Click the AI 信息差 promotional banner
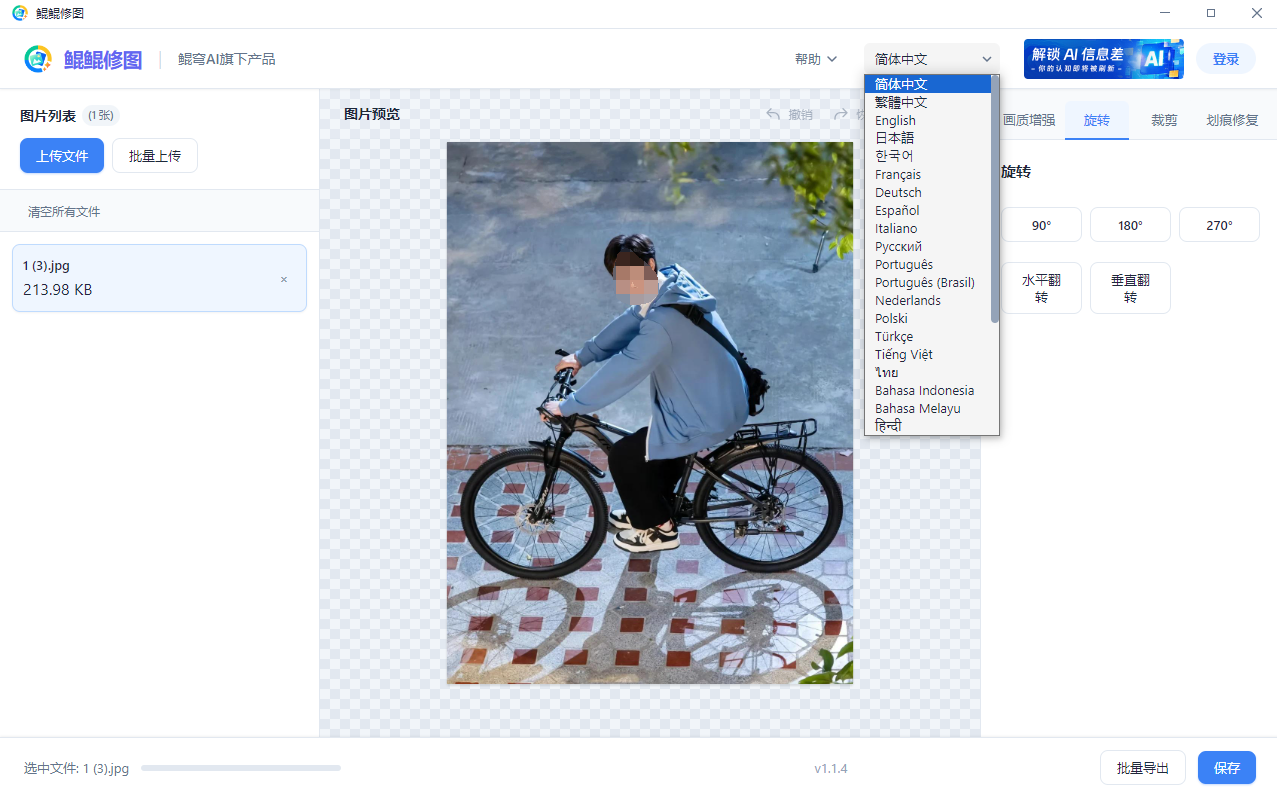 pos(1102,59)
